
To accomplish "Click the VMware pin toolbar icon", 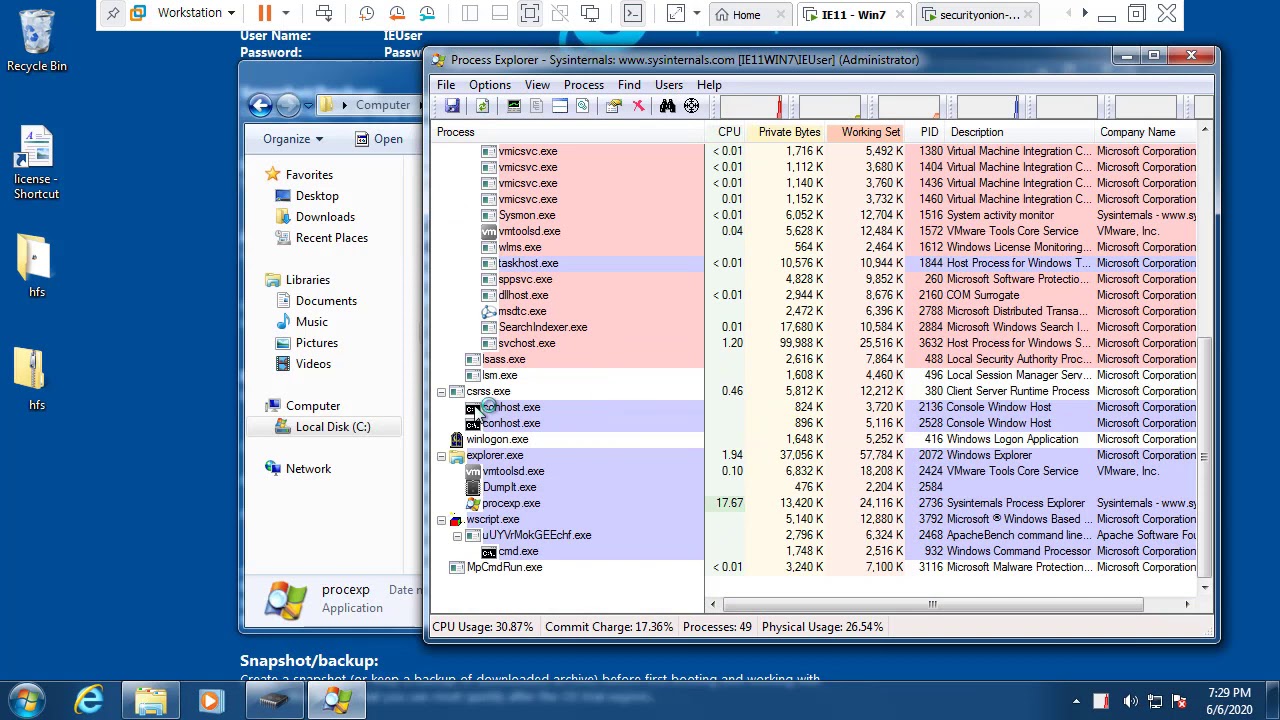I will pos(113,13).
